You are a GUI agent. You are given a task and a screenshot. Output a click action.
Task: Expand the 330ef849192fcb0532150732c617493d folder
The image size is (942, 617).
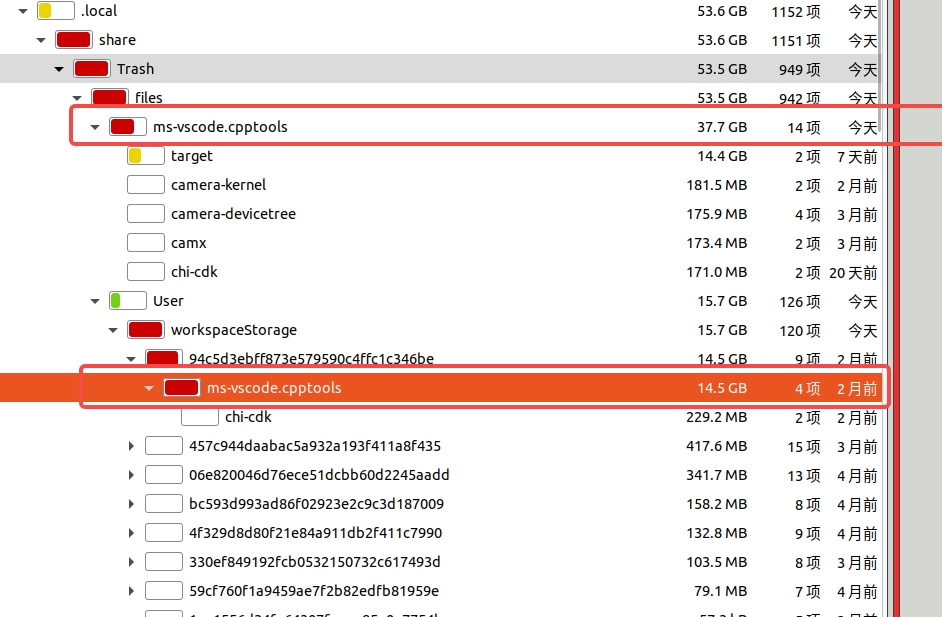131,562
